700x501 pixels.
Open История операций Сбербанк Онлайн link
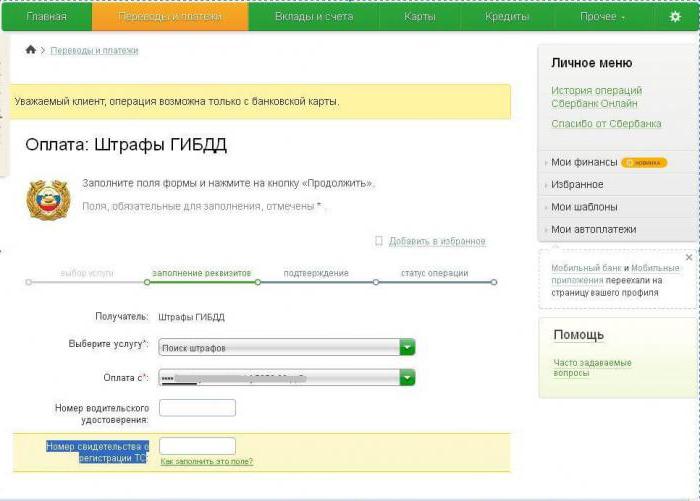click(x=596, y=97)
